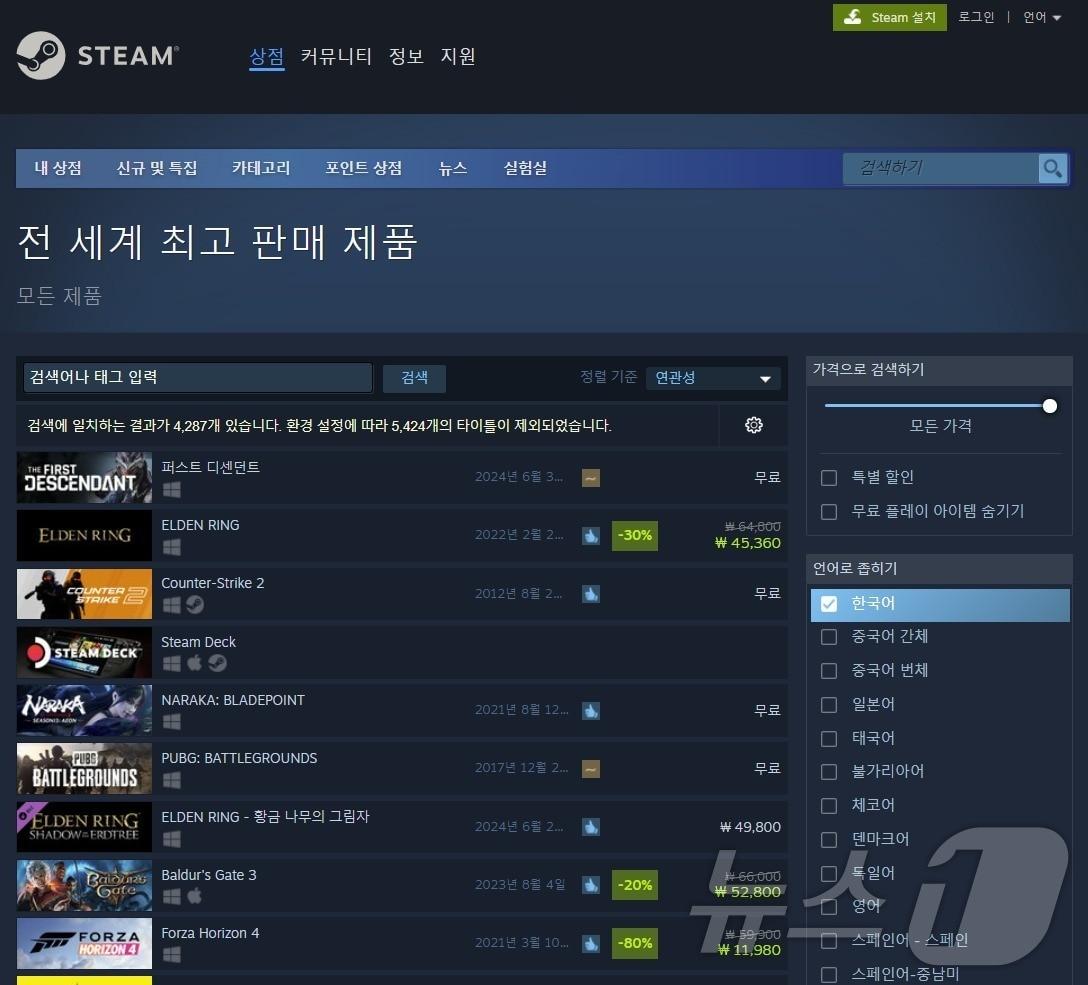Image resolution: width=1088 pixels, height=985 pixels.
Task: Open the 카테고리 dropdown in the store navigation
Action: click(260, 168)
